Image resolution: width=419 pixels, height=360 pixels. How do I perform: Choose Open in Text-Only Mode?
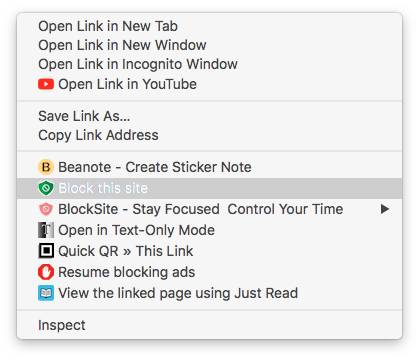(209, 230)
